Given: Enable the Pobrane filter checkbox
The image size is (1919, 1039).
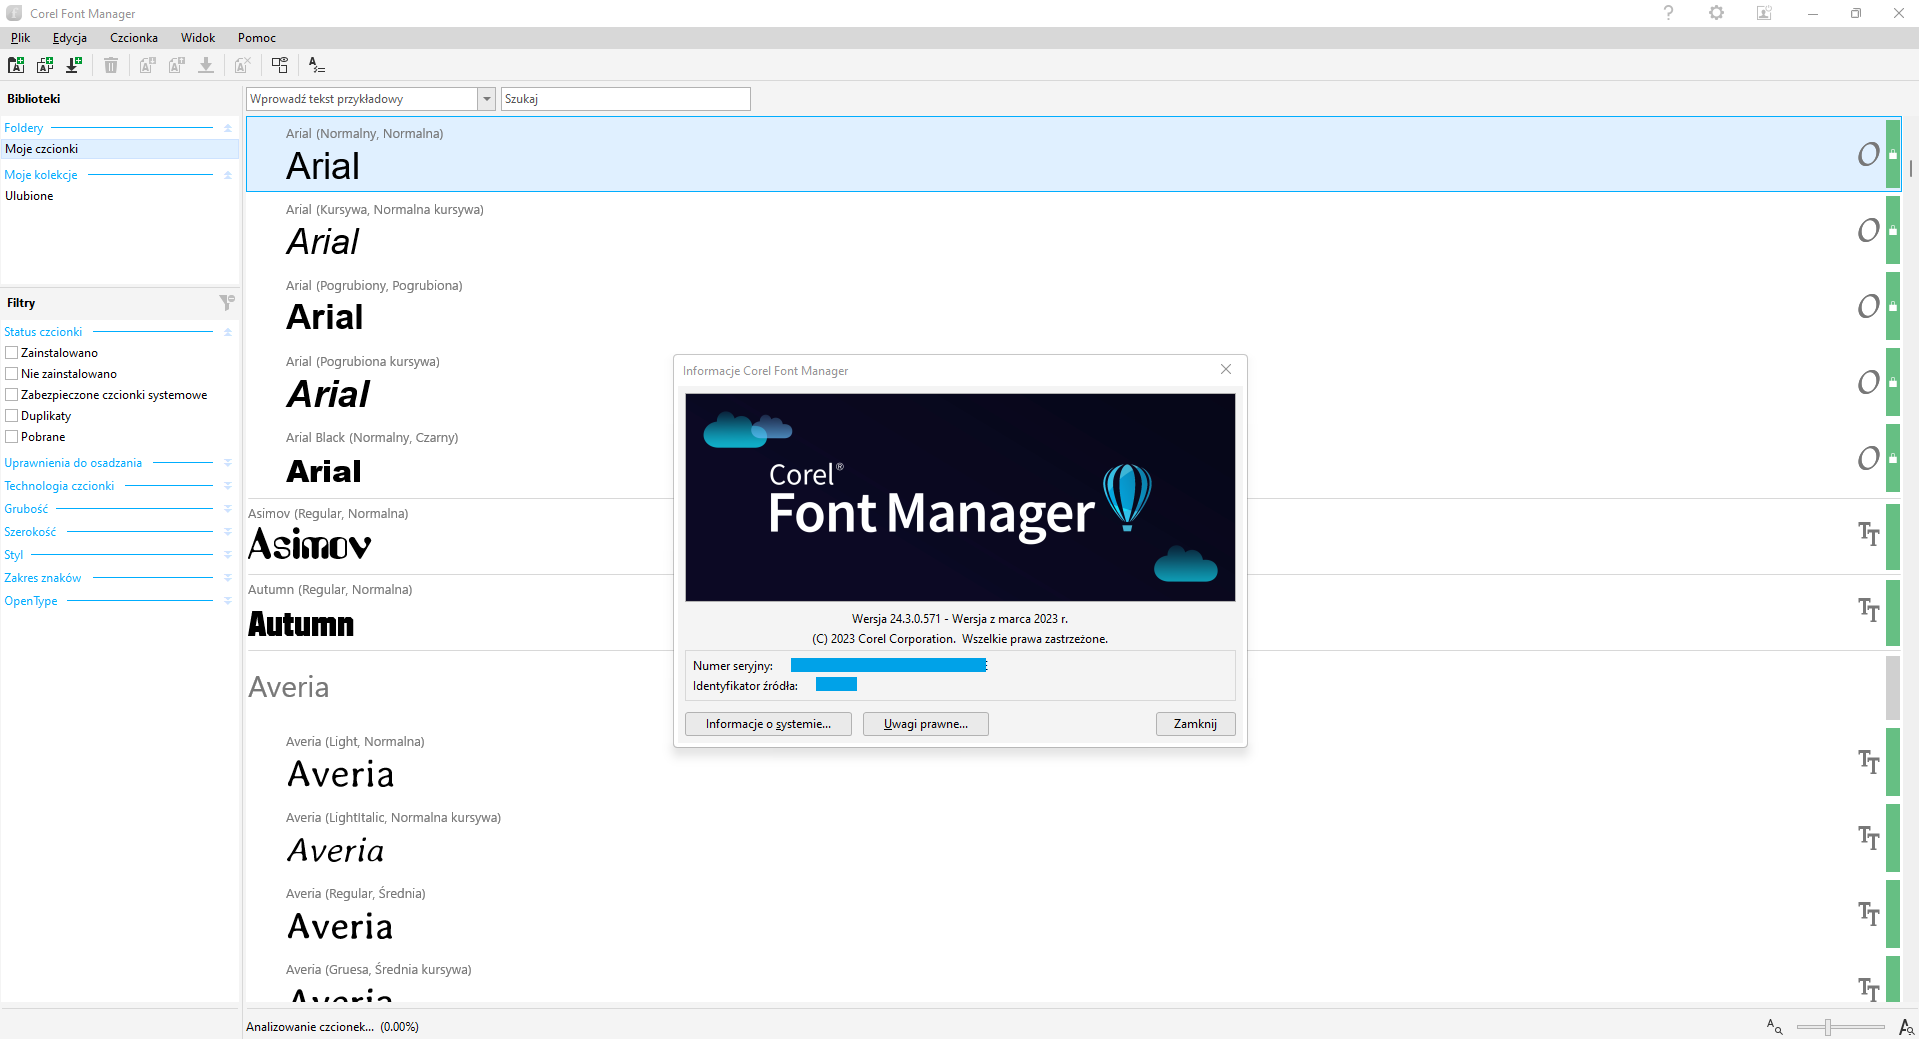Looking at the screenshot, I should [x=12, y=437].
